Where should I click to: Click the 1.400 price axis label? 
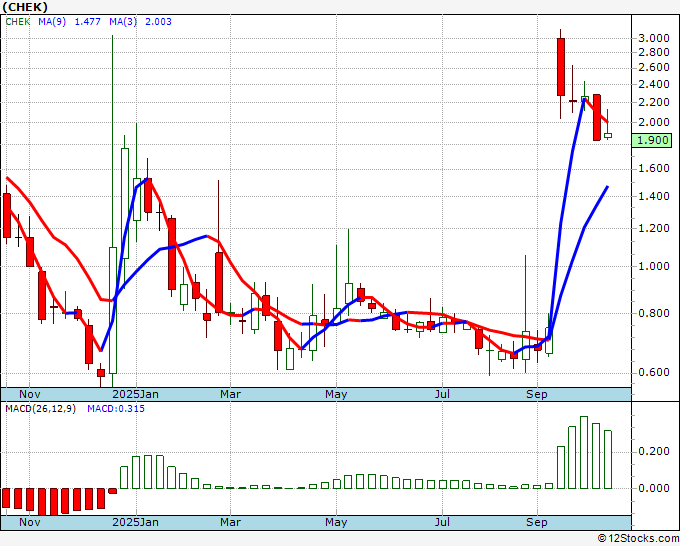654,196
